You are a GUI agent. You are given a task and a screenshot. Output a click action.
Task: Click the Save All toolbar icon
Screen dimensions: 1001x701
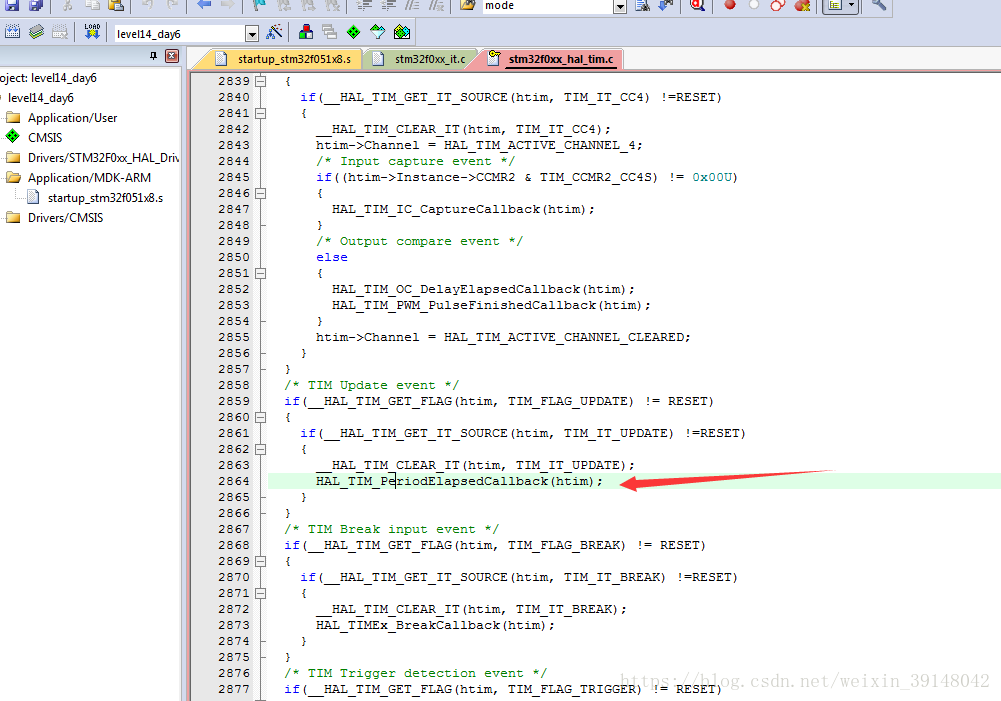coord(36,5)
